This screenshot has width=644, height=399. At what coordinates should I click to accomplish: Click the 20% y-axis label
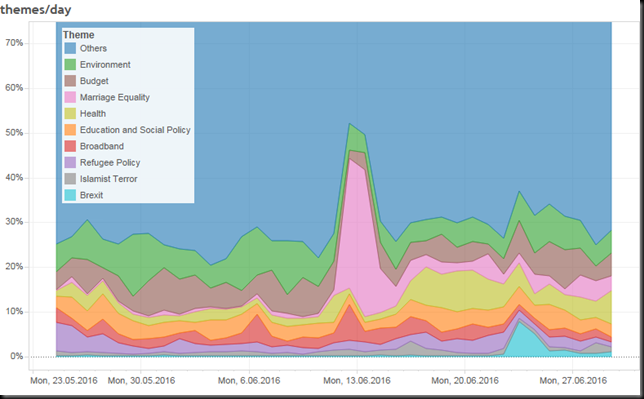14,267
